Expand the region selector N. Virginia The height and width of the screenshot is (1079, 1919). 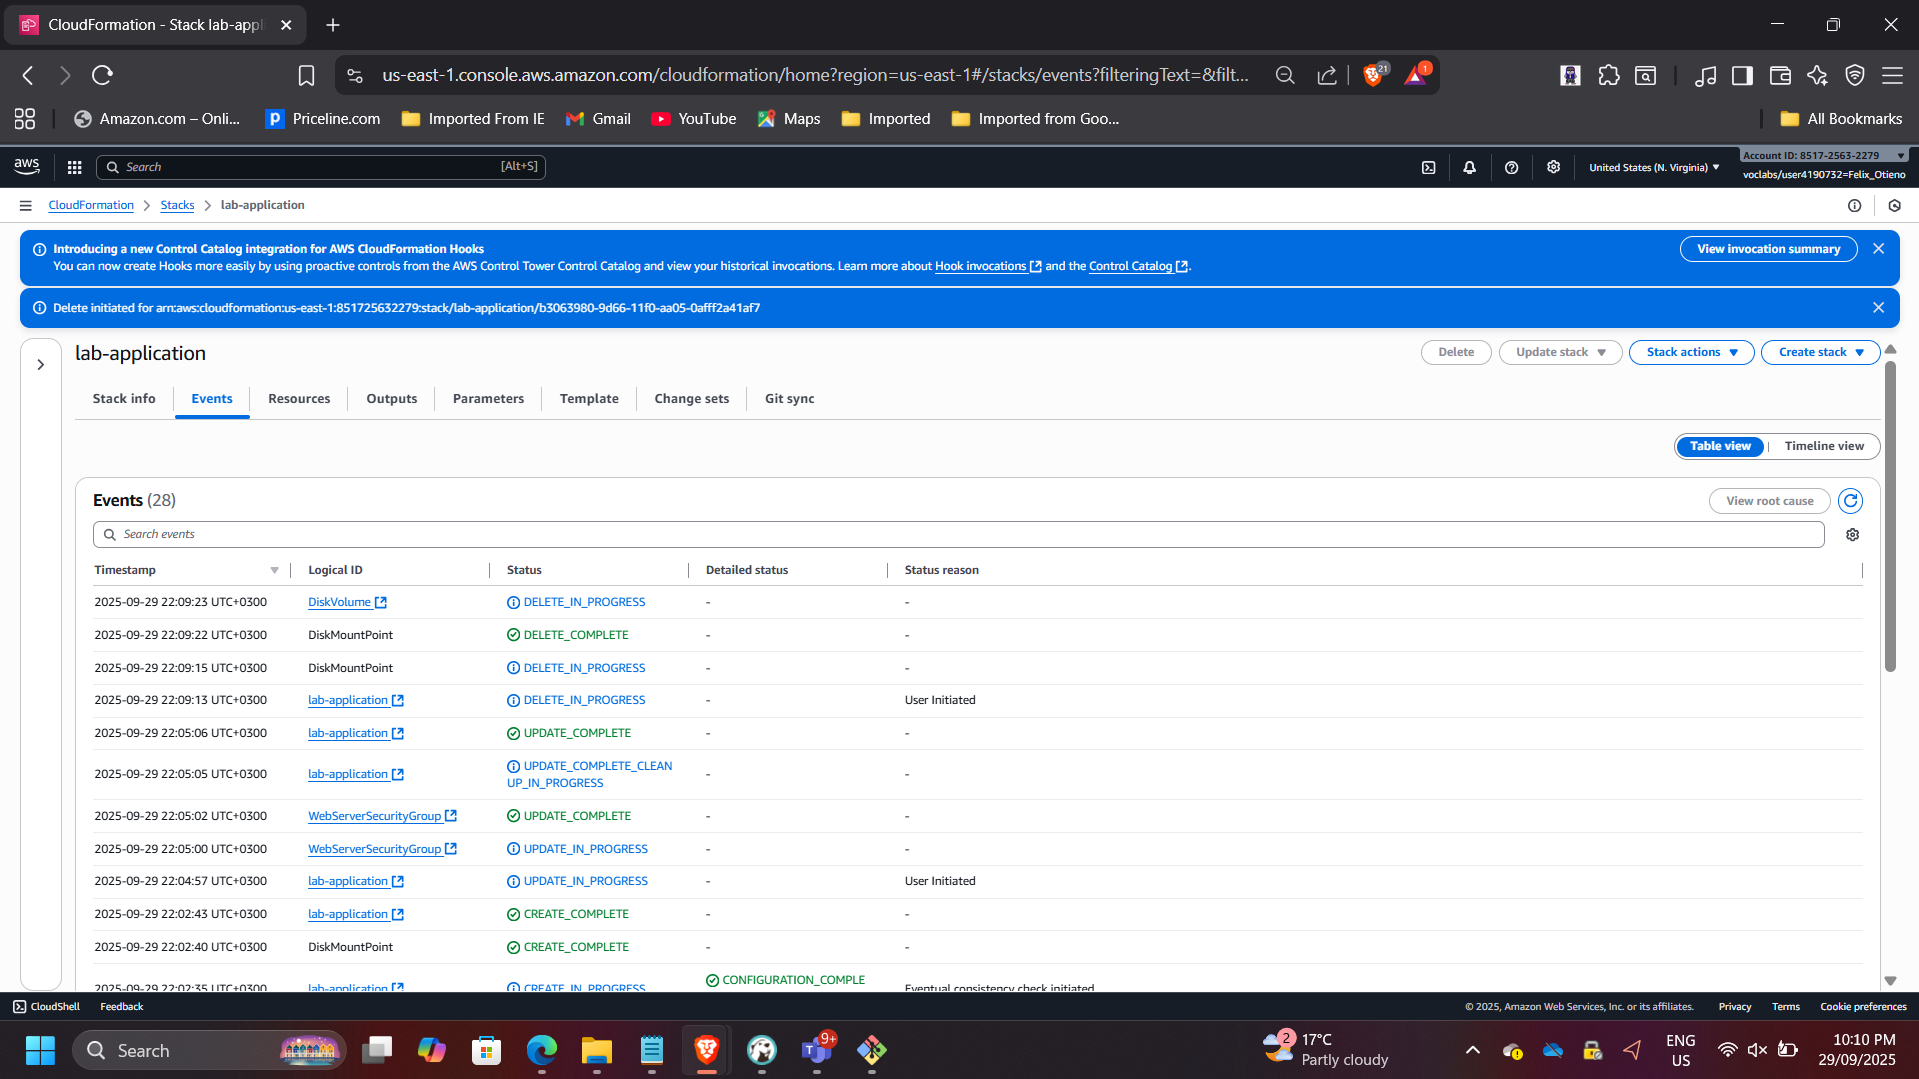pyautogui.click(x=1654, y=167)
